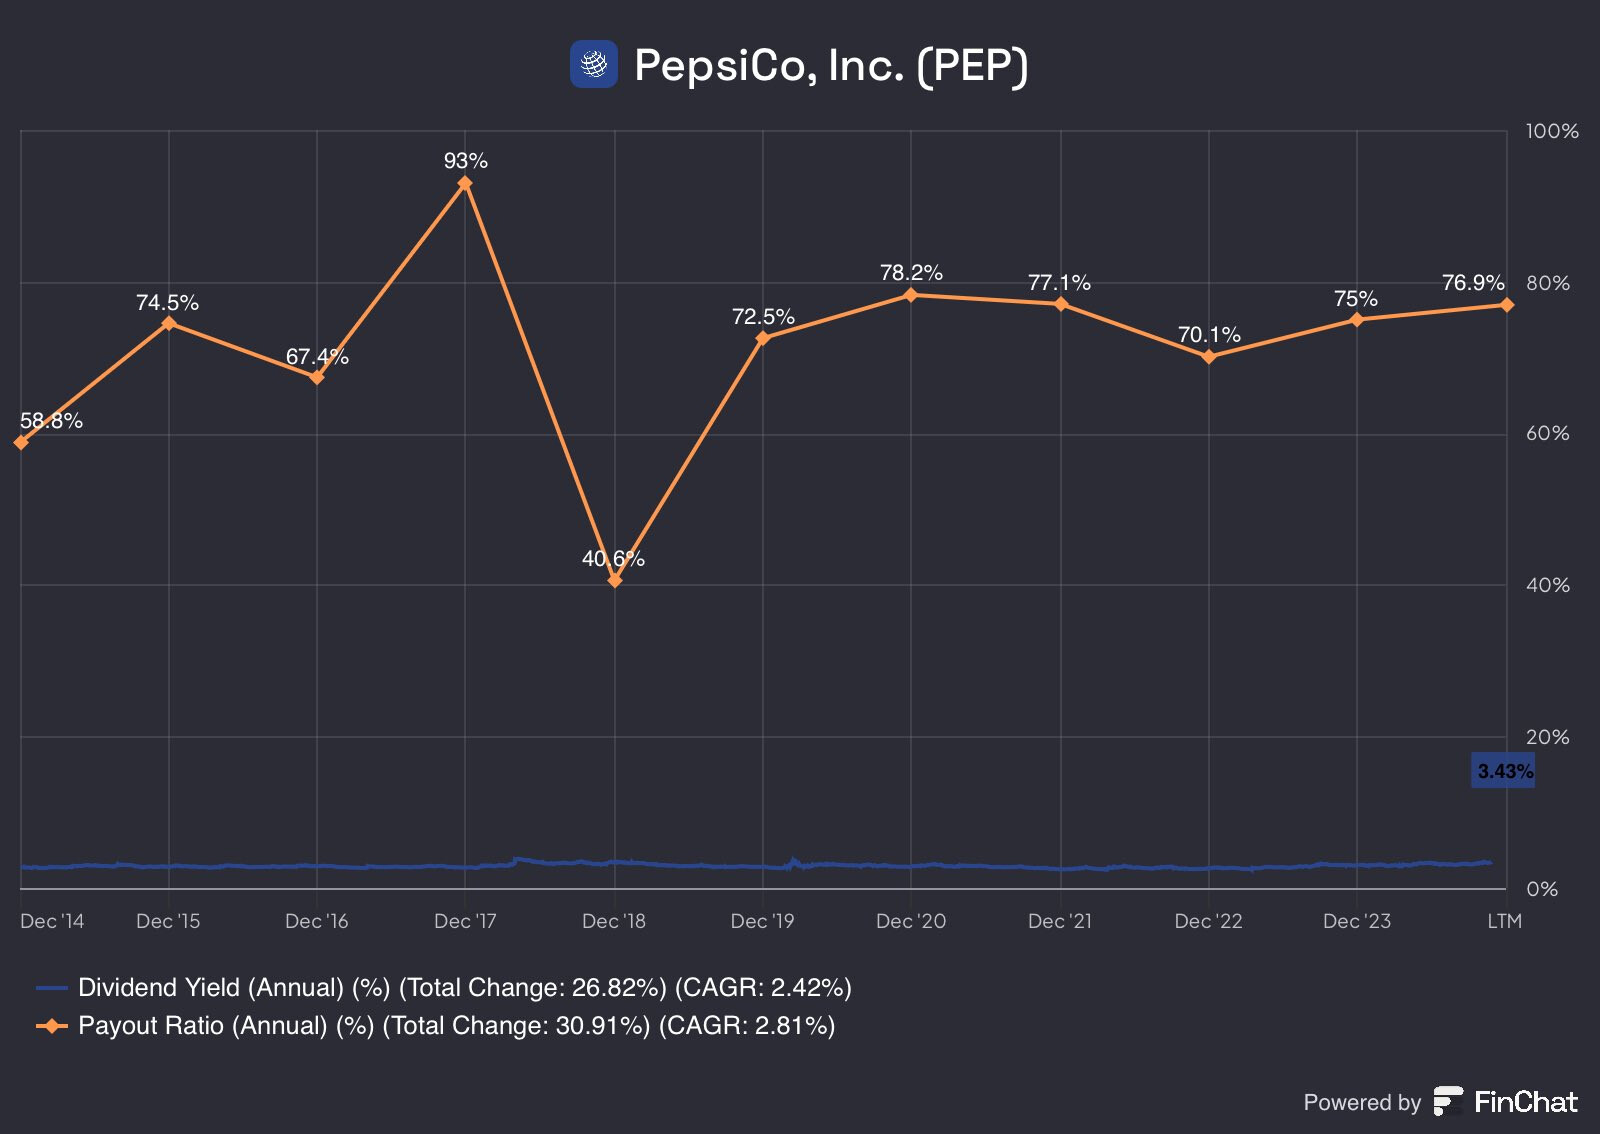
Task: Click the blue Dividend Yield legend line
Action: pos(51,988)
